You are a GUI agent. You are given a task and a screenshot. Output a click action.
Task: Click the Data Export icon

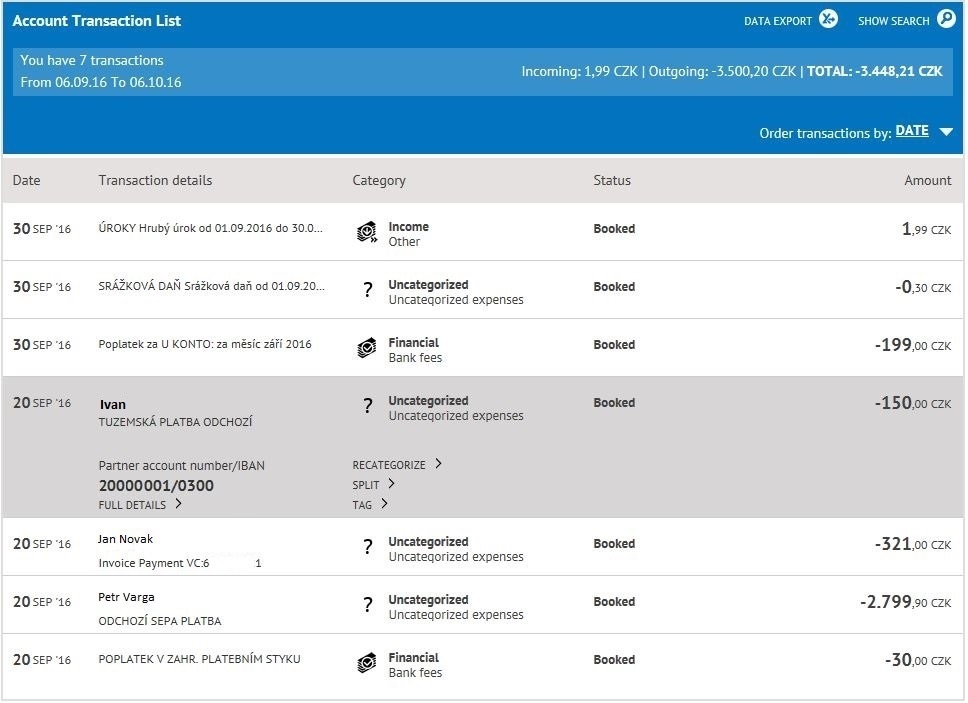pos(828,19)
